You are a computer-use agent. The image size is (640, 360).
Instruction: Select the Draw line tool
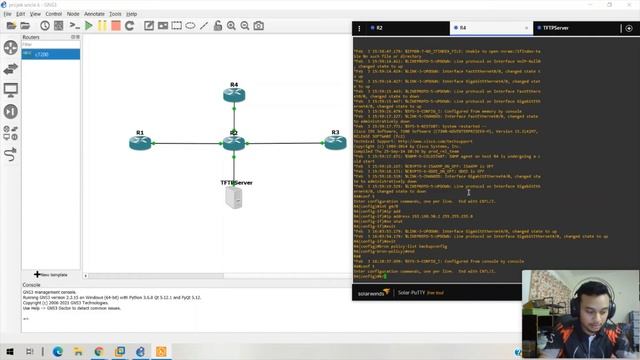coord(204,26)
